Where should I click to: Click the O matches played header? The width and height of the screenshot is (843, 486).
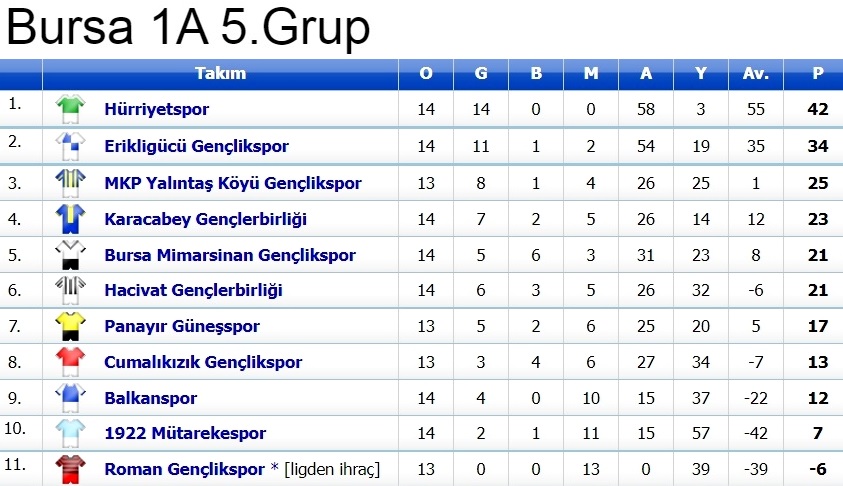426,73
